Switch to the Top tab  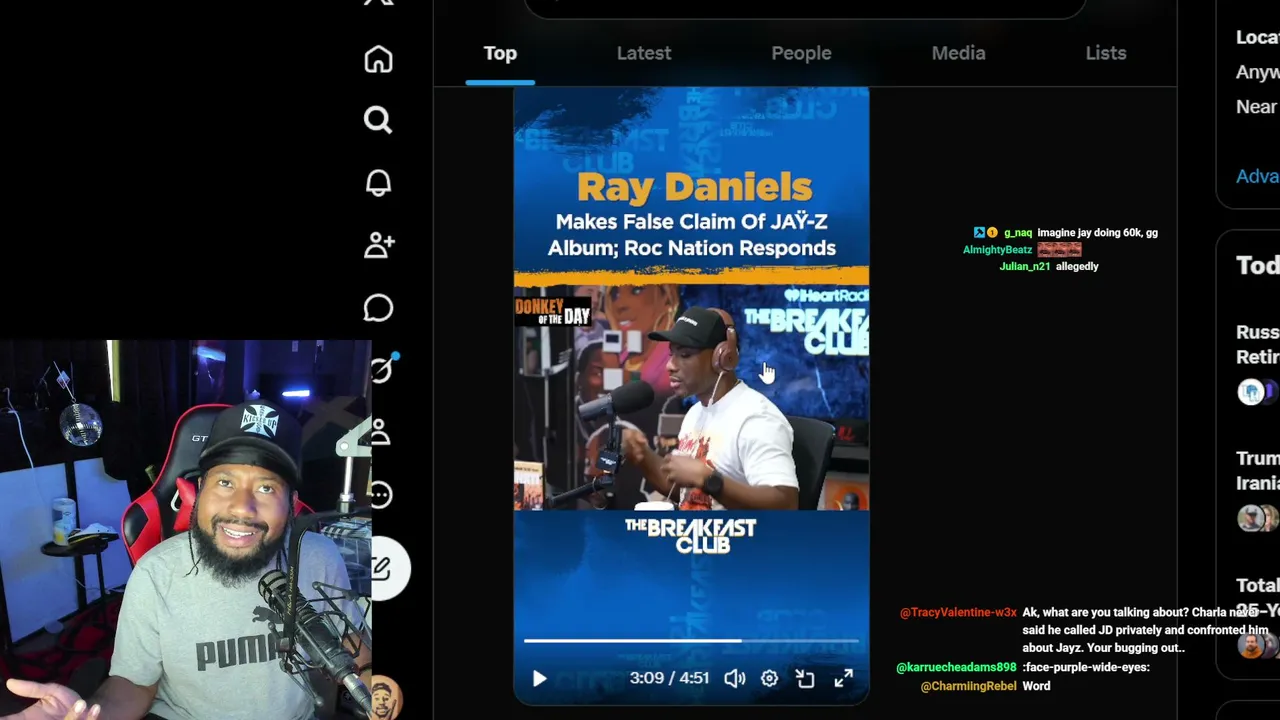coord(500,53)
